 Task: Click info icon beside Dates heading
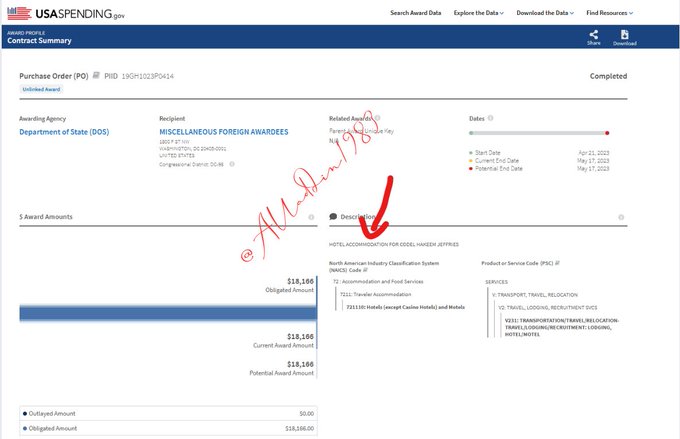point(490,118)
